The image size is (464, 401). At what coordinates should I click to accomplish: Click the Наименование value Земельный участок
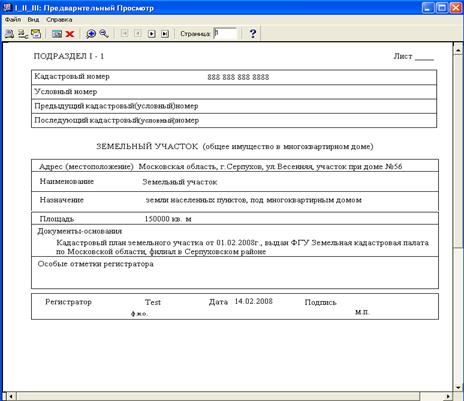click(x=180, y=182)
